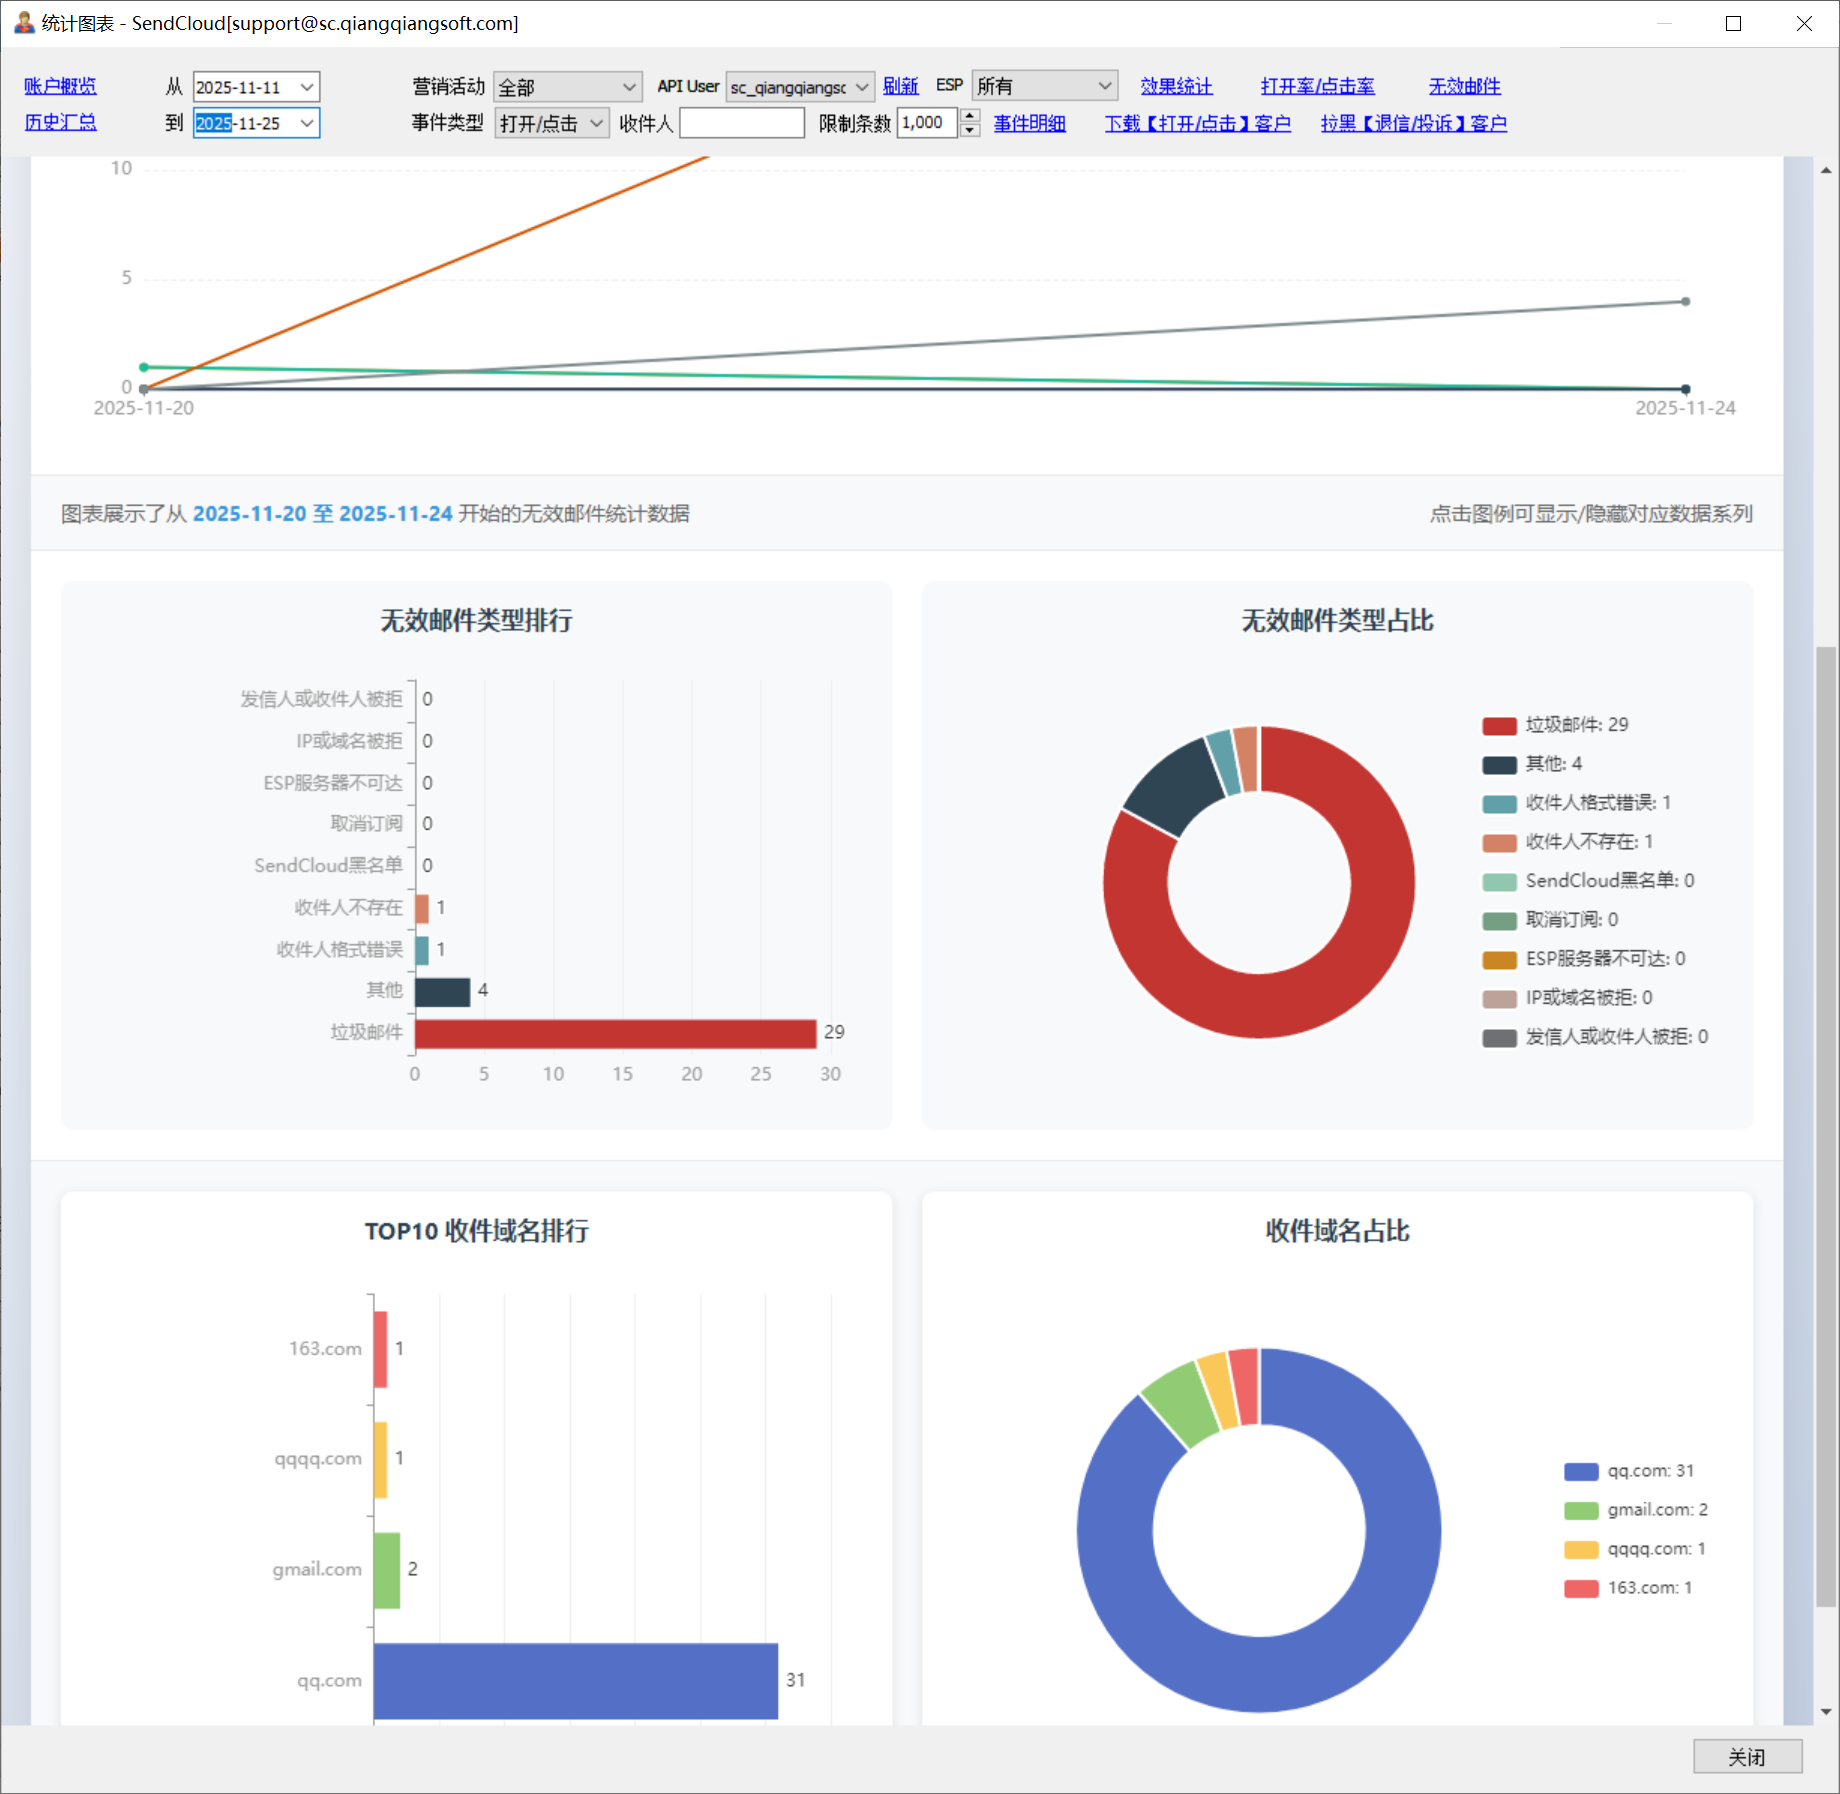
Task: Click the scroll down arrow on scrollbar
Action: point(1826,1711)
